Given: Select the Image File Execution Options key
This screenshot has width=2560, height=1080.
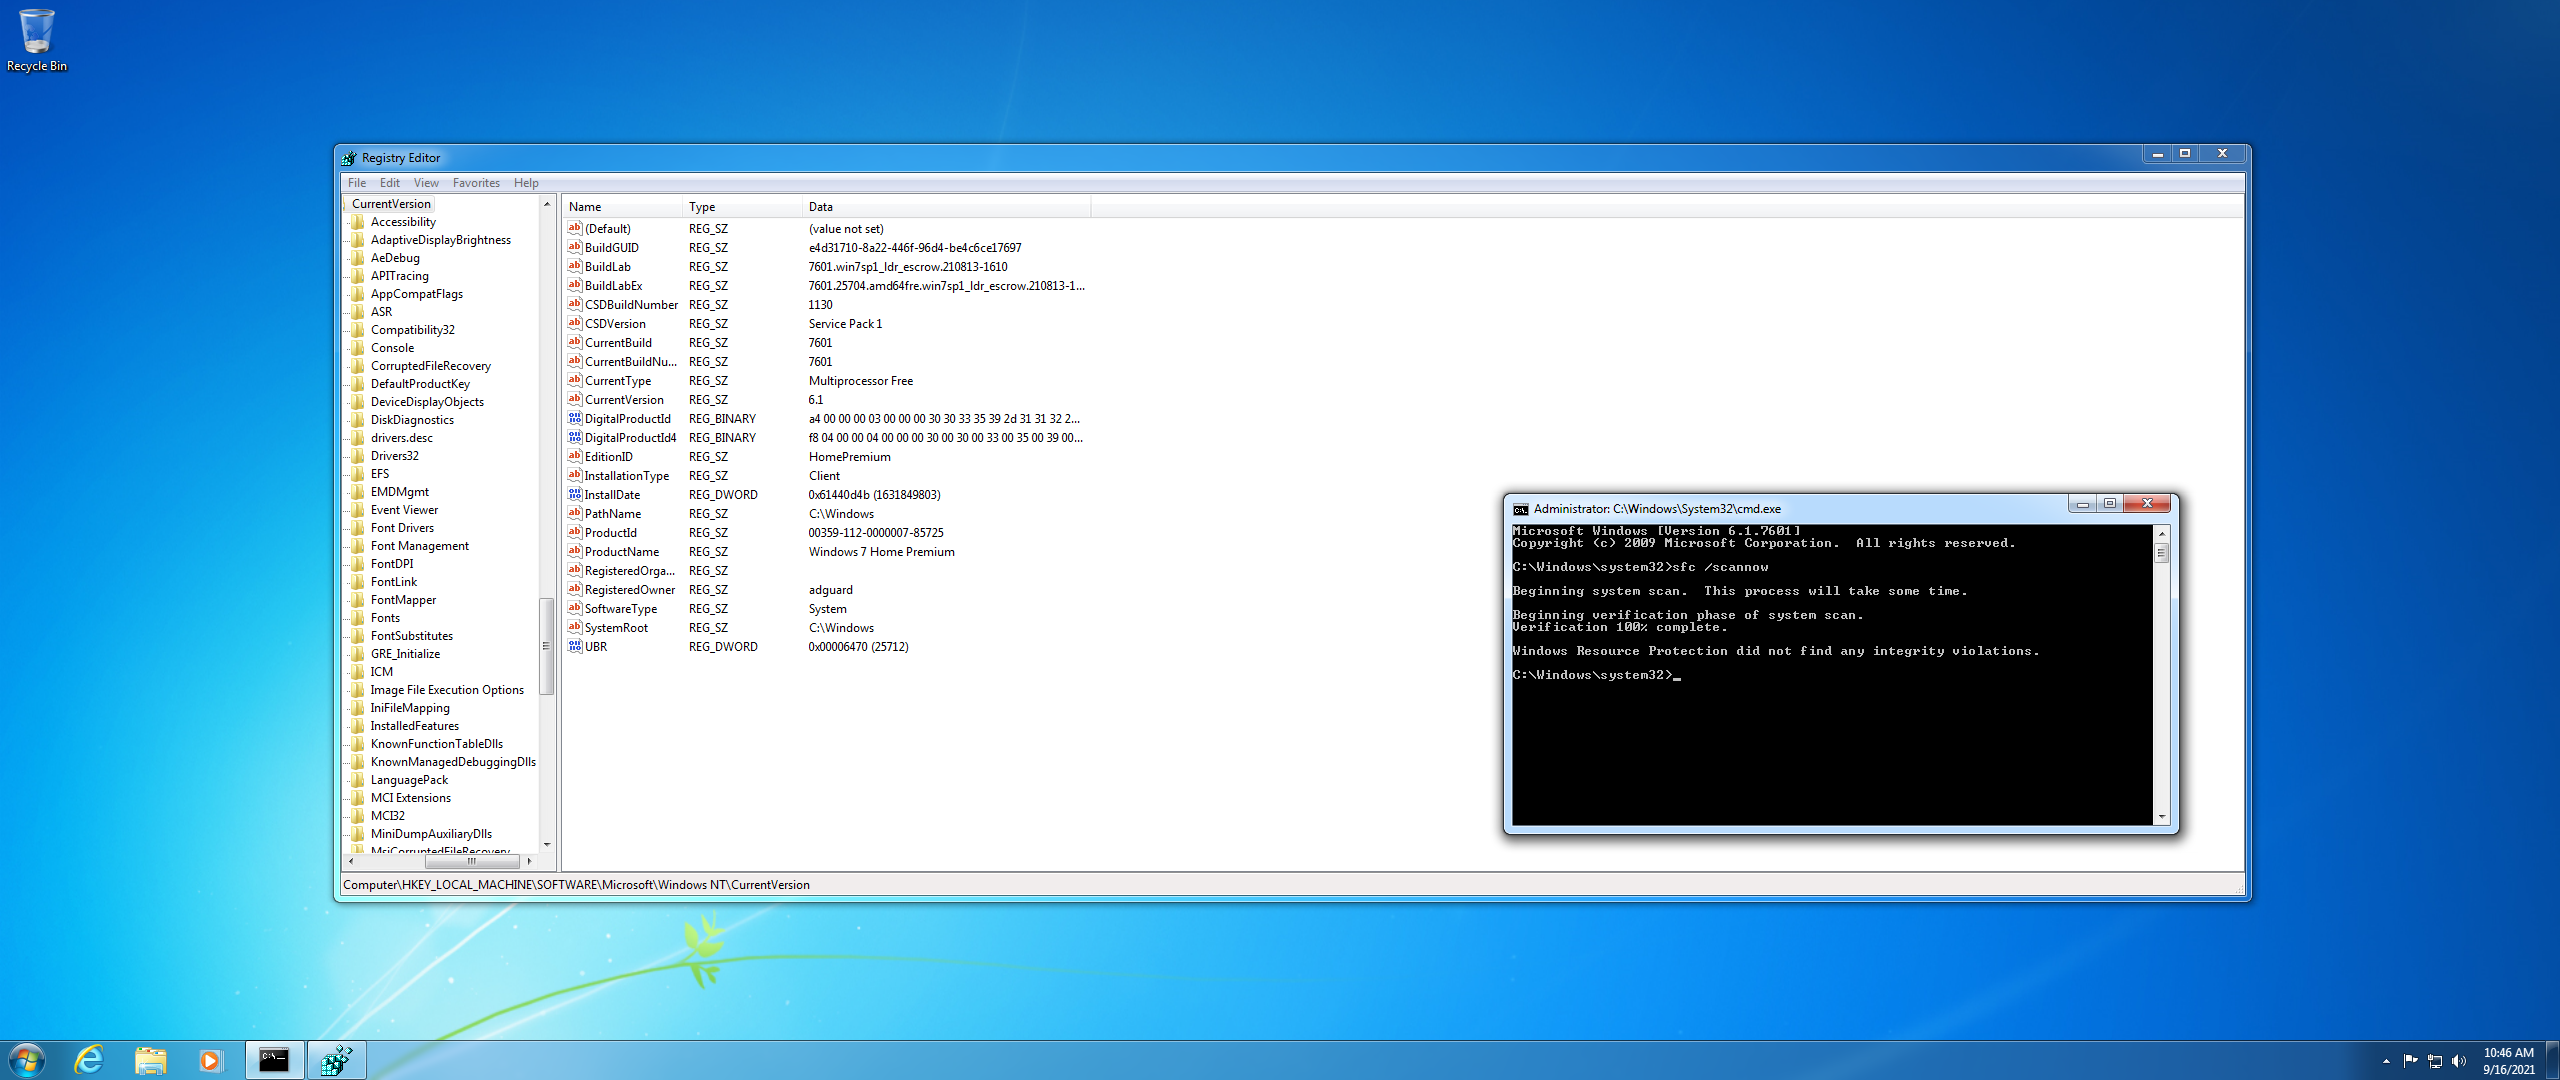Looking at the screenshot, I should (x=447, y=690).
